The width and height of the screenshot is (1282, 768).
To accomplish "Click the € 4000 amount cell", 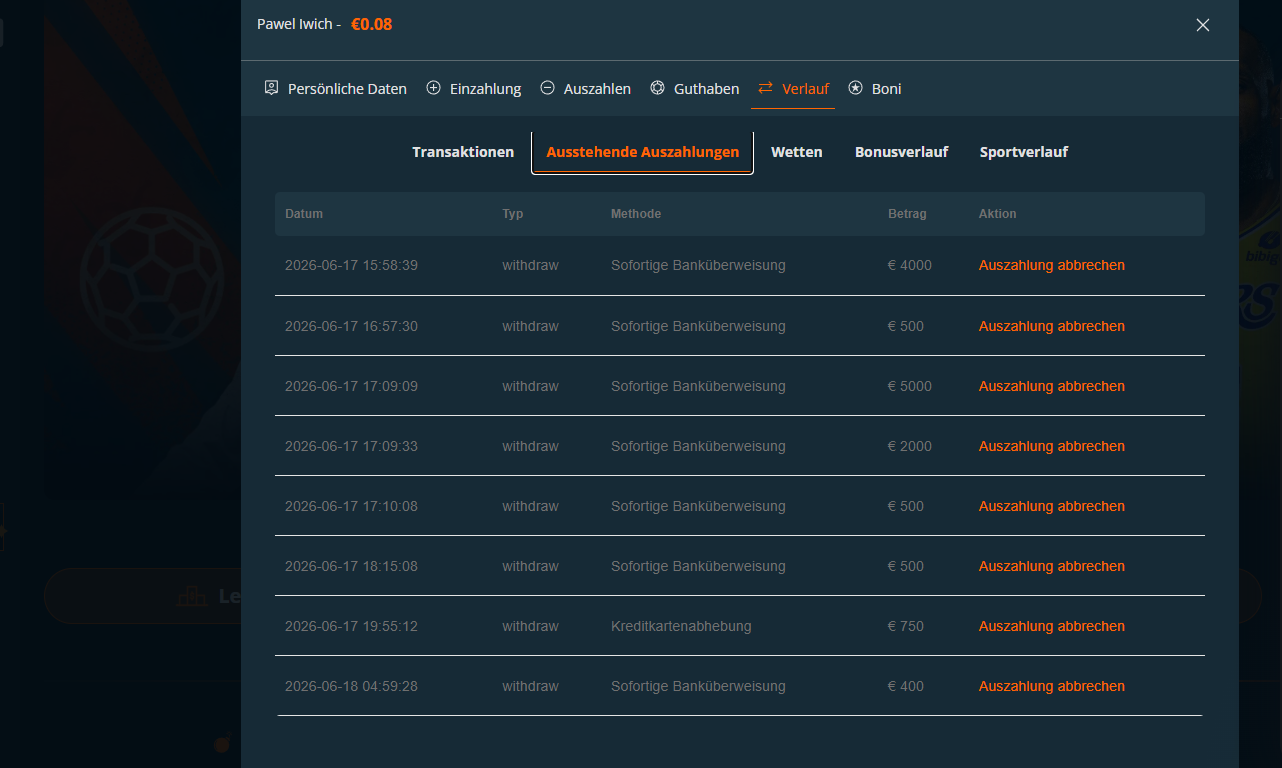I will point(910,266).
